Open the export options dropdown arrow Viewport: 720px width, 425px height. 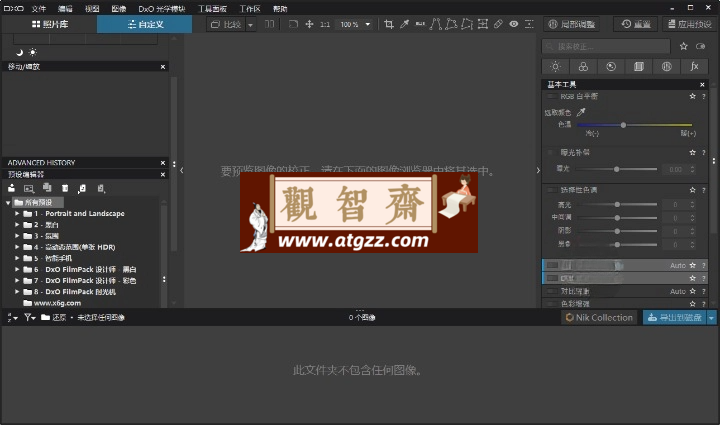point(711,318)
